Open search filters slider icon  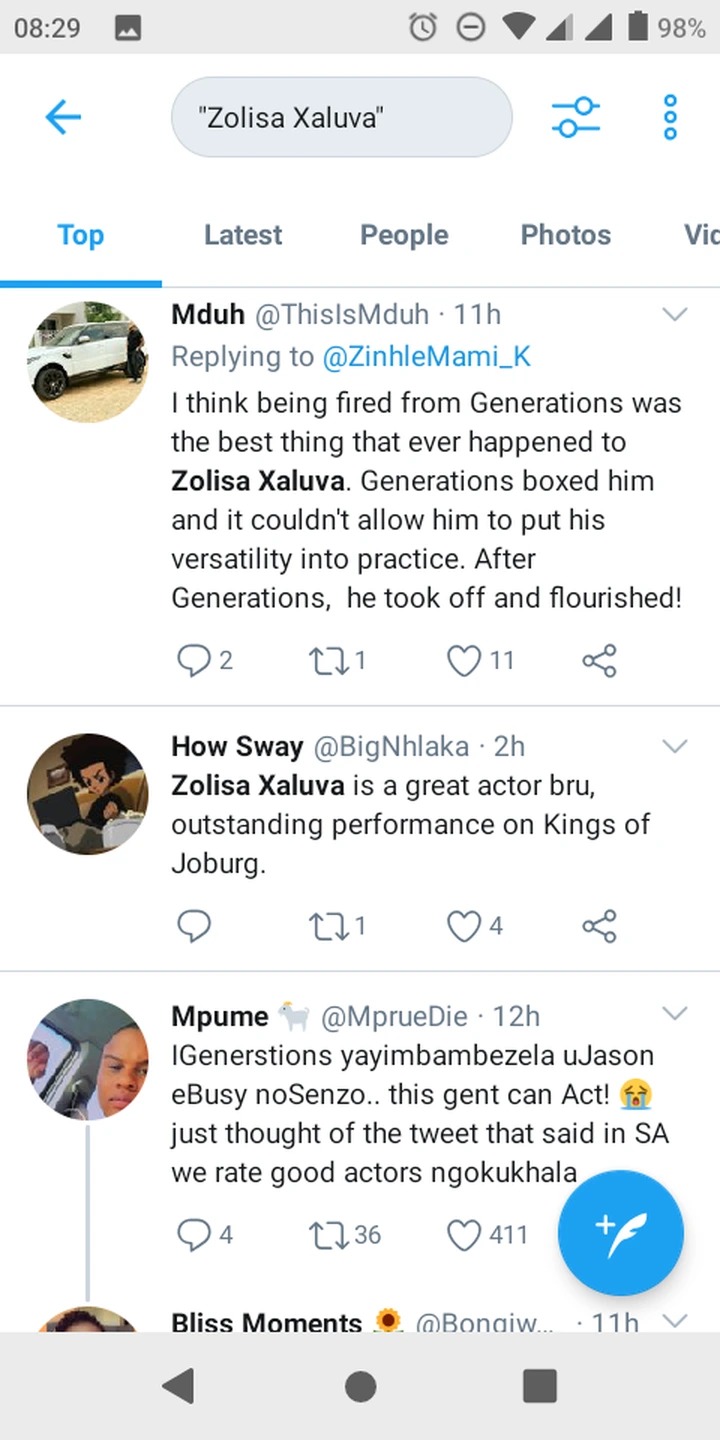point(576,118)
